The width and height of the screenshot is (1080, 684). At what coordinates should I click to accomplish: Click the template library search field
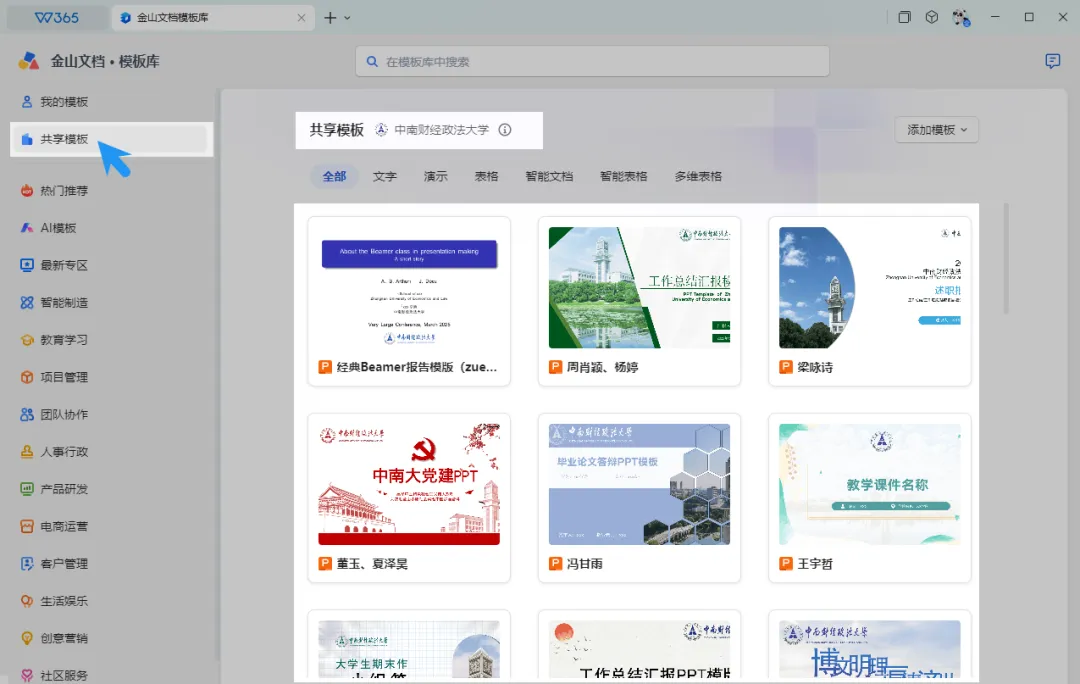pyautogui.click(x=592, y=61)
